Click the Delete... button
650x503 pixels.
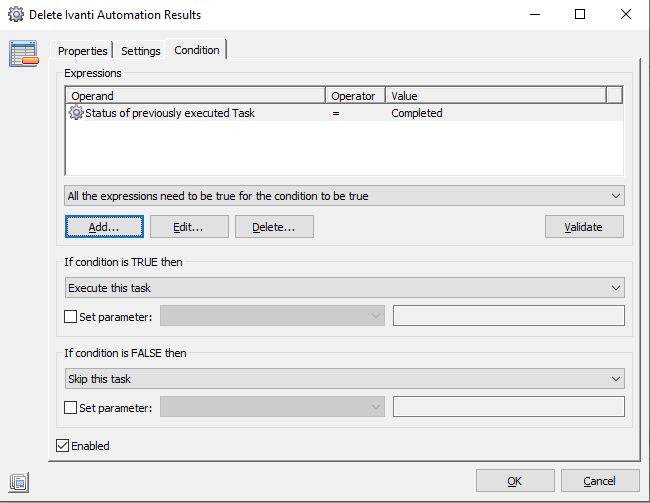(274, 226)
